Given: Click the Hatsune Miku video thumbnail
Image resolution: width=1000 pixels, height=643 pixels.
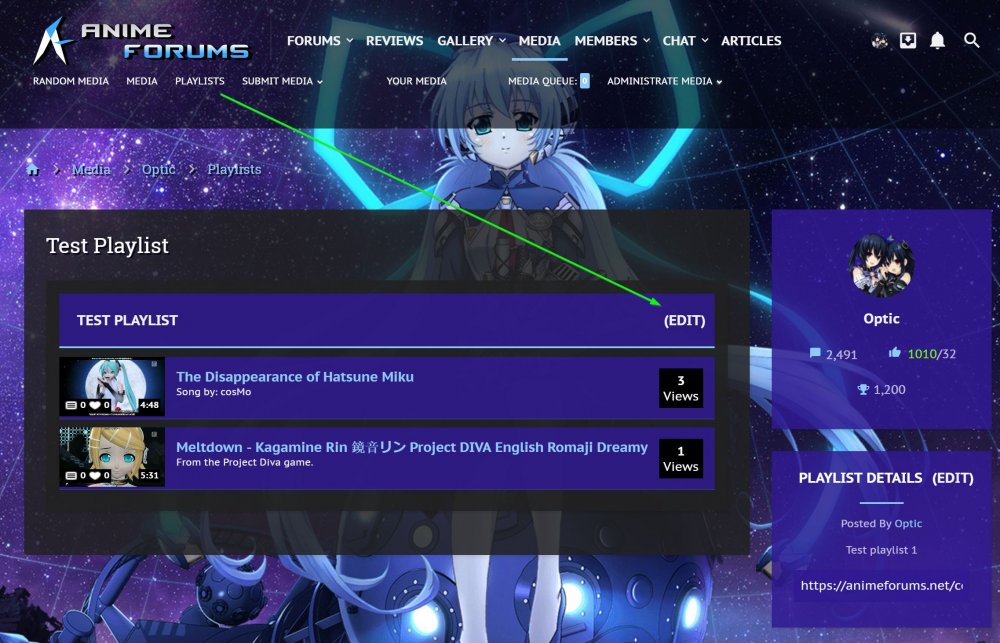Looking at the screenshot, I should pos(112,387).
